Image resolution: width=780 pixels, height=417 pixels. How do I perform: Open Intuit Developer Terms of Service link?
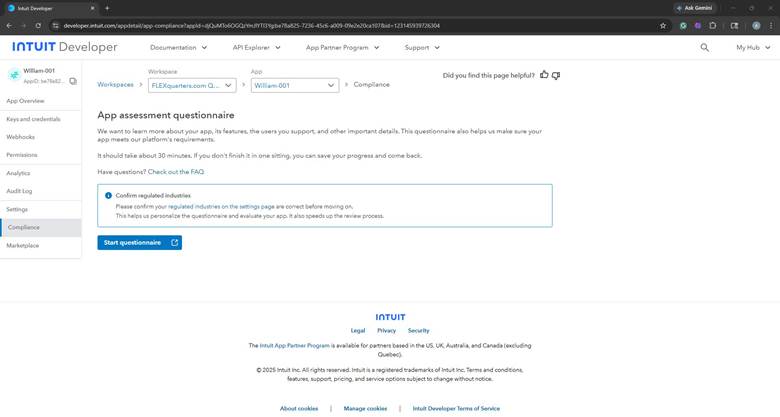[x=456, y=409]
